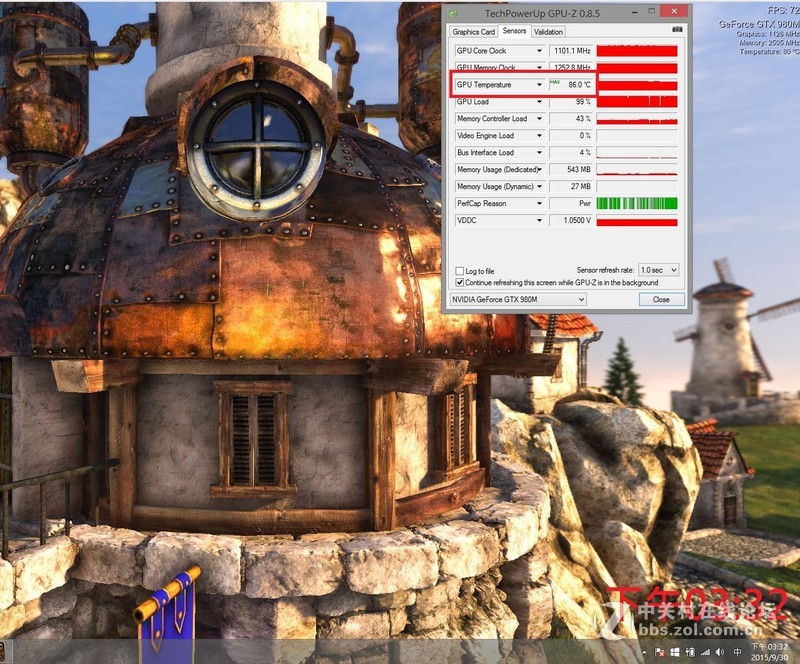
Task: Click the show hidden icons arrow
Action: pos(645,652)
